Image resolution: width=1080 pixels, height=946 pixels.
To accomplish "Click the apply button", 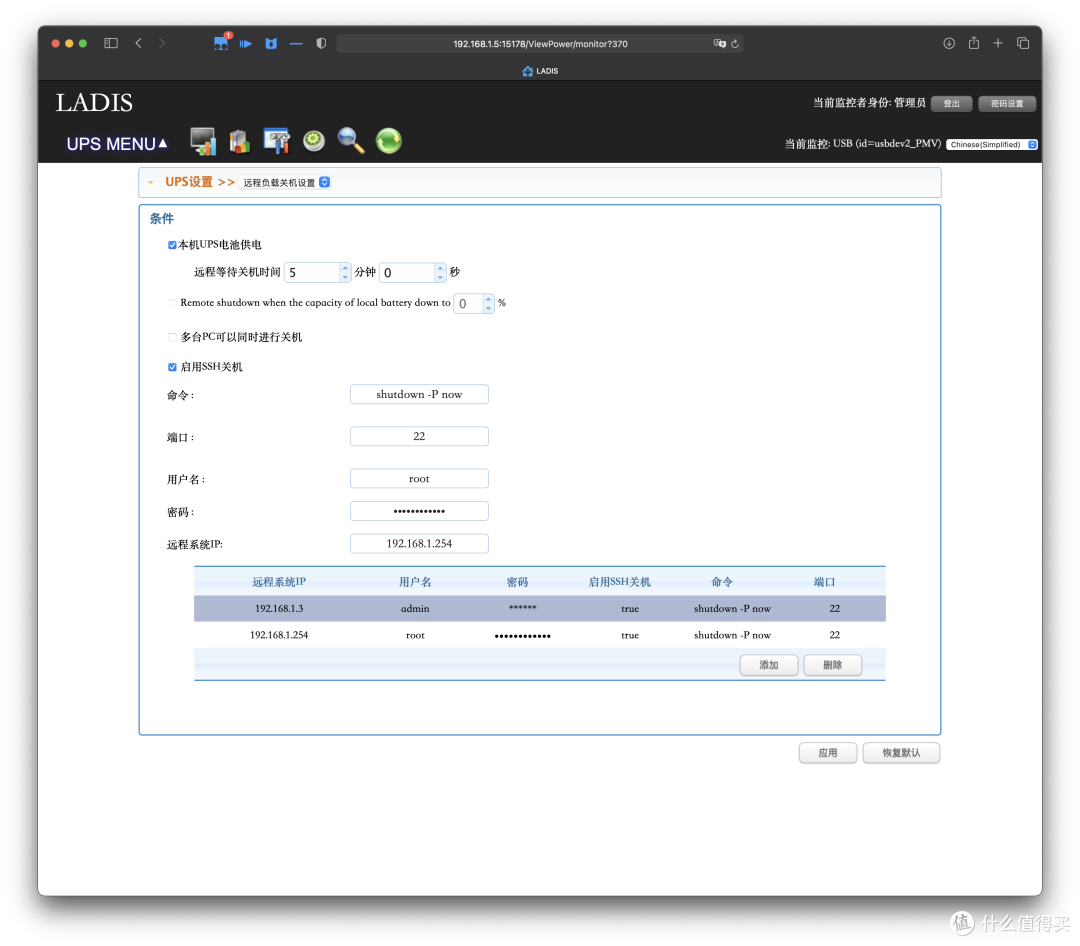I will tap(828, 753).
